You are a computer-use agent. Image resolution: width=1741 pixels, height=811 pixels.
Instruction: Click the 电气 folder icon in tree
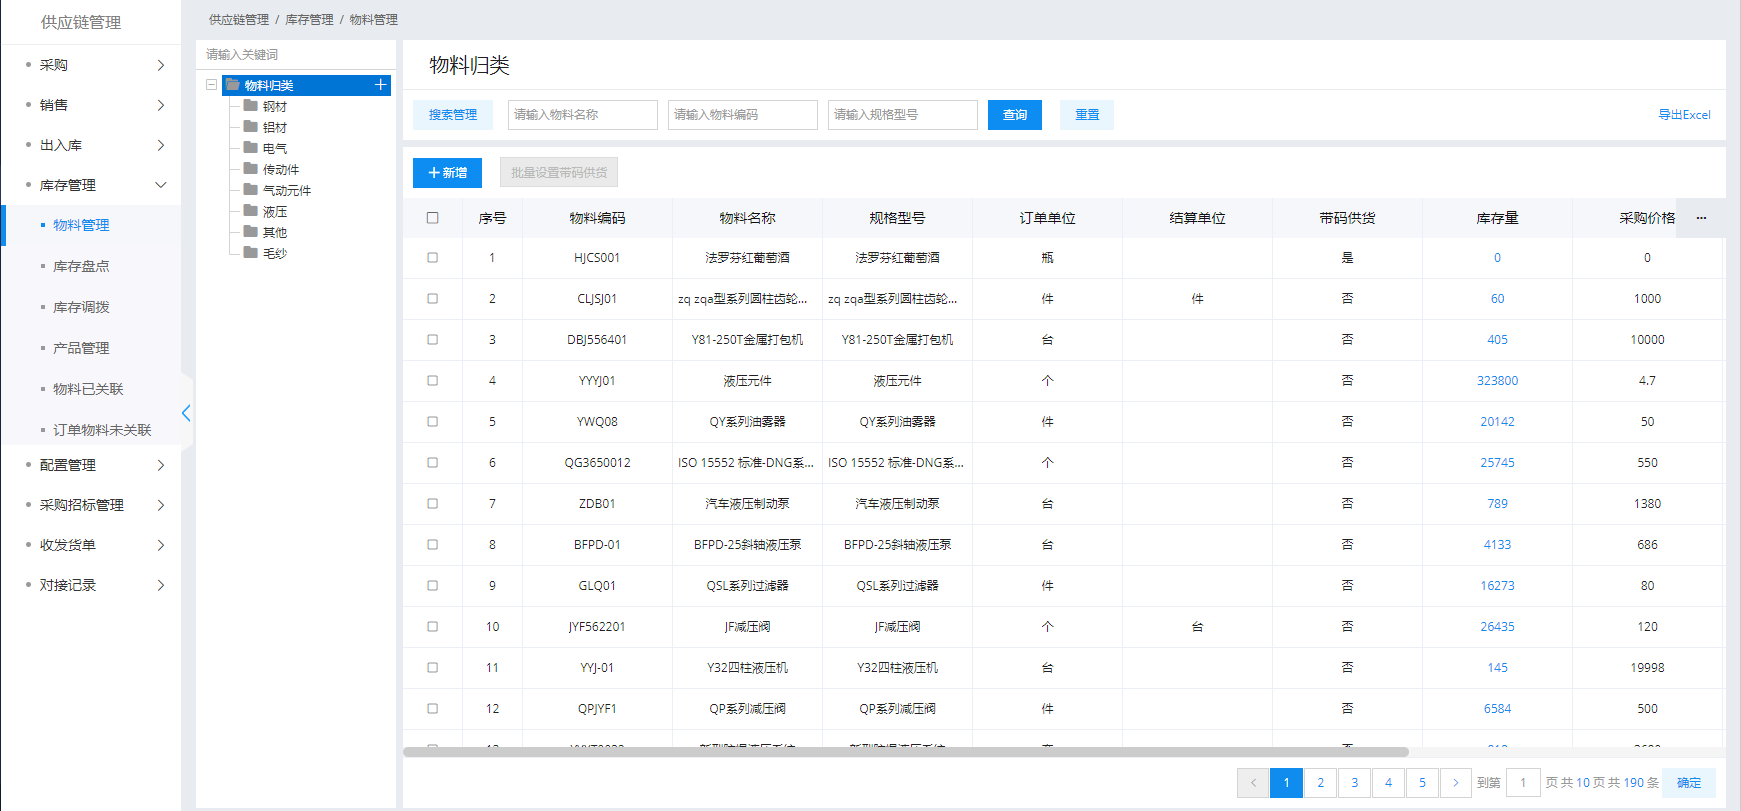[251, 148]
